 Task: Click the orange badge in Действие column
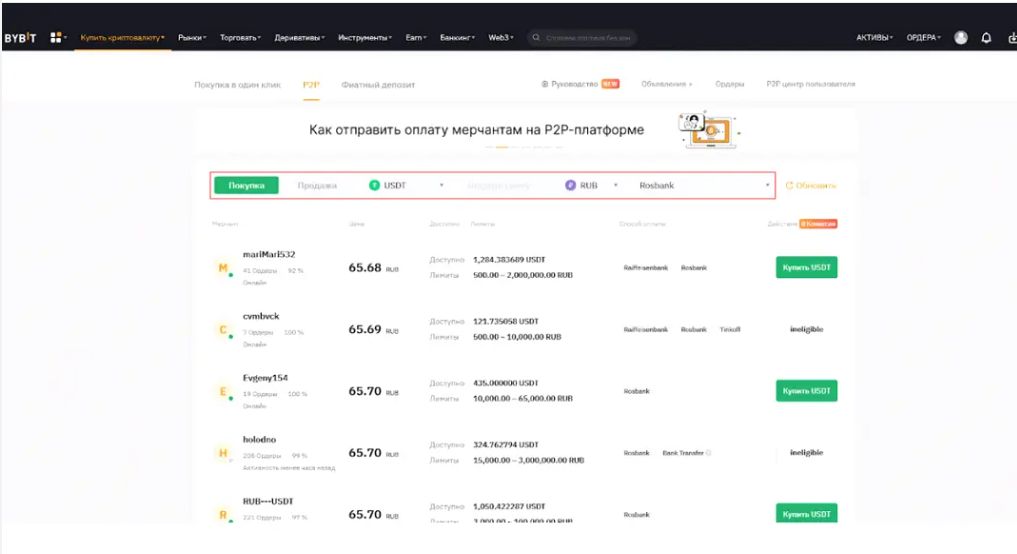818,224
